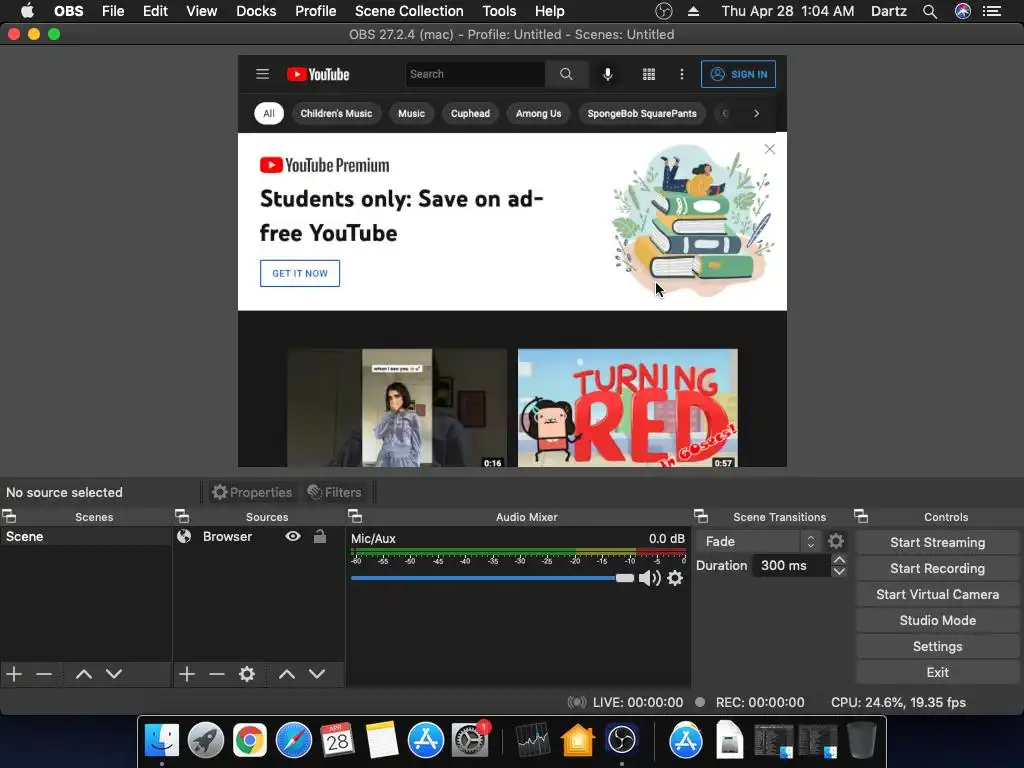Open Spotlight search in menu bar
The image size is (1024, 768).
pyautogui.click(x=930, y=11)
